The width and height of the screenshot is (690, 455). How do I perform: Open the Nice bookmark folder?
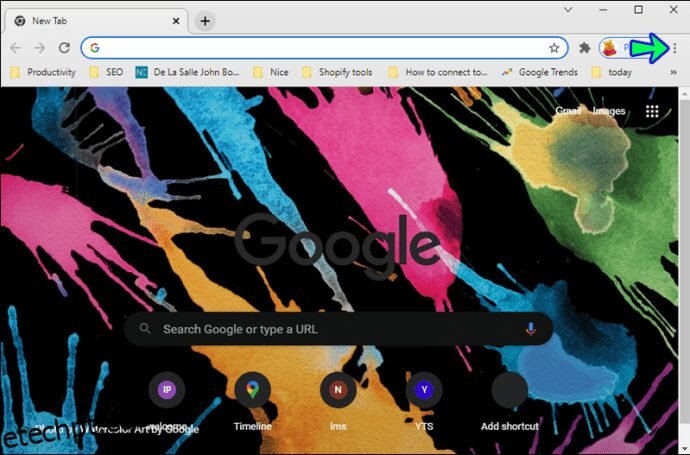coord(271,72)
